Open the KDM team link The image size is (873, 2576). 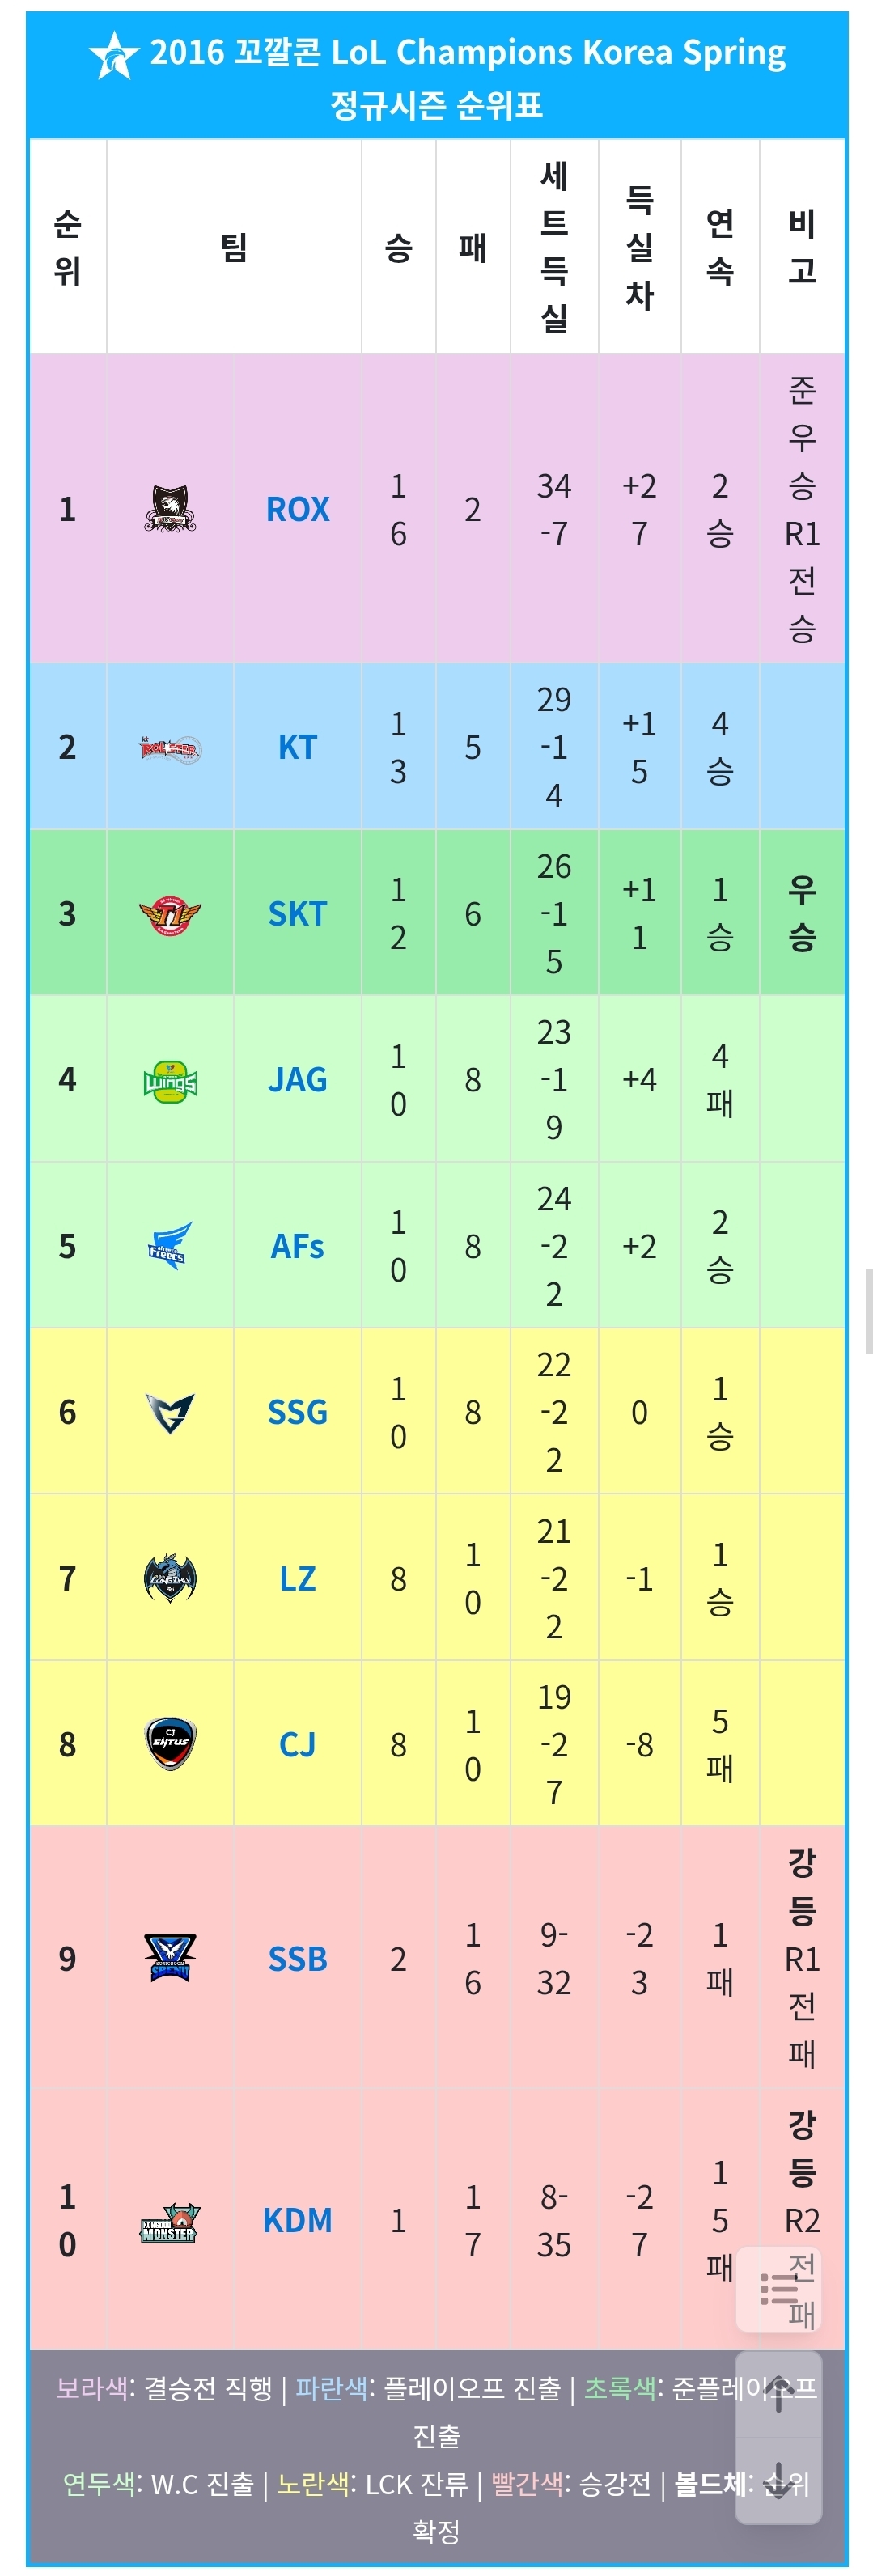click(297, 2220)
